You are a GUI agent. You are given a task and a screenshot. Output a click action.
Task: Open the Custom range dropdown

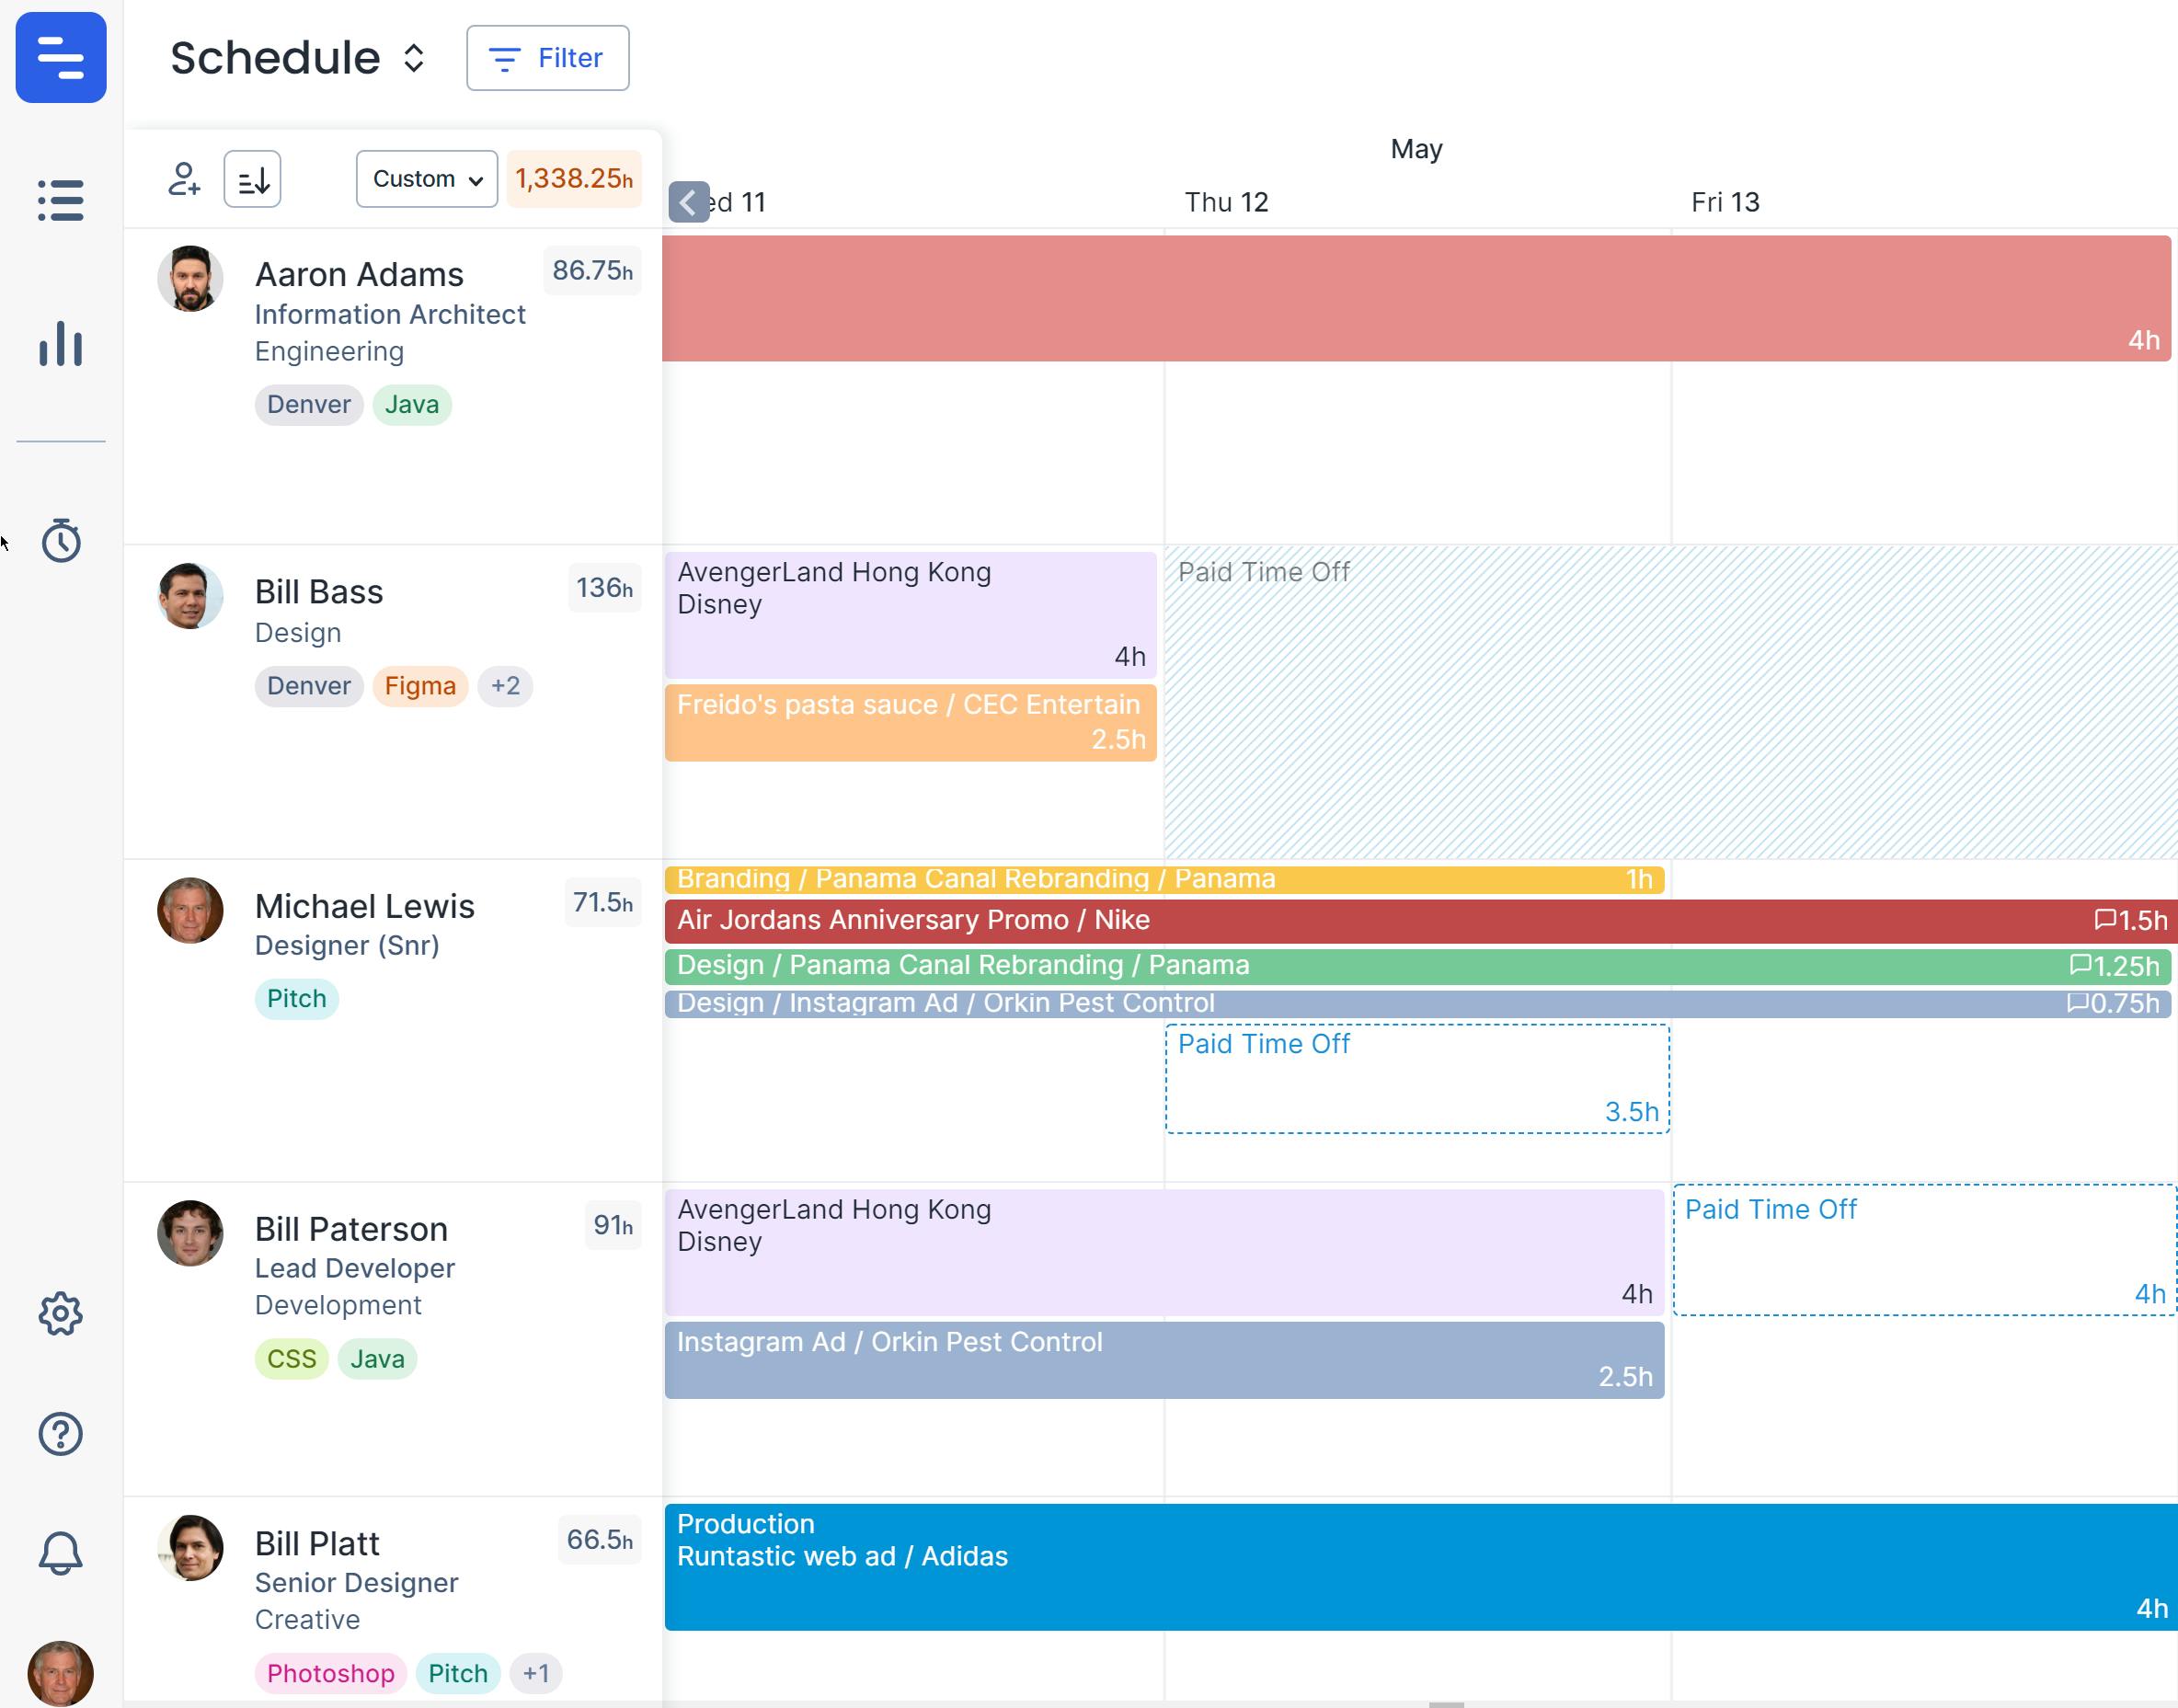[426, 179]
